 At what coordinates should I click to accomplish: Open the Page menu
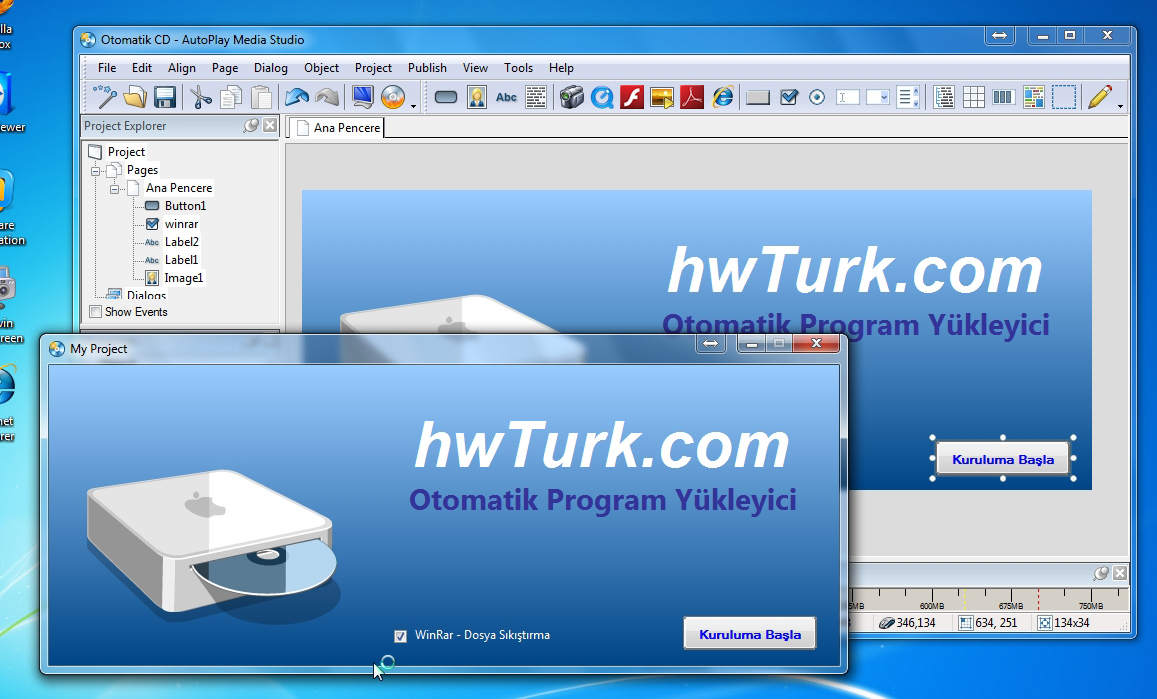[225, 68]
